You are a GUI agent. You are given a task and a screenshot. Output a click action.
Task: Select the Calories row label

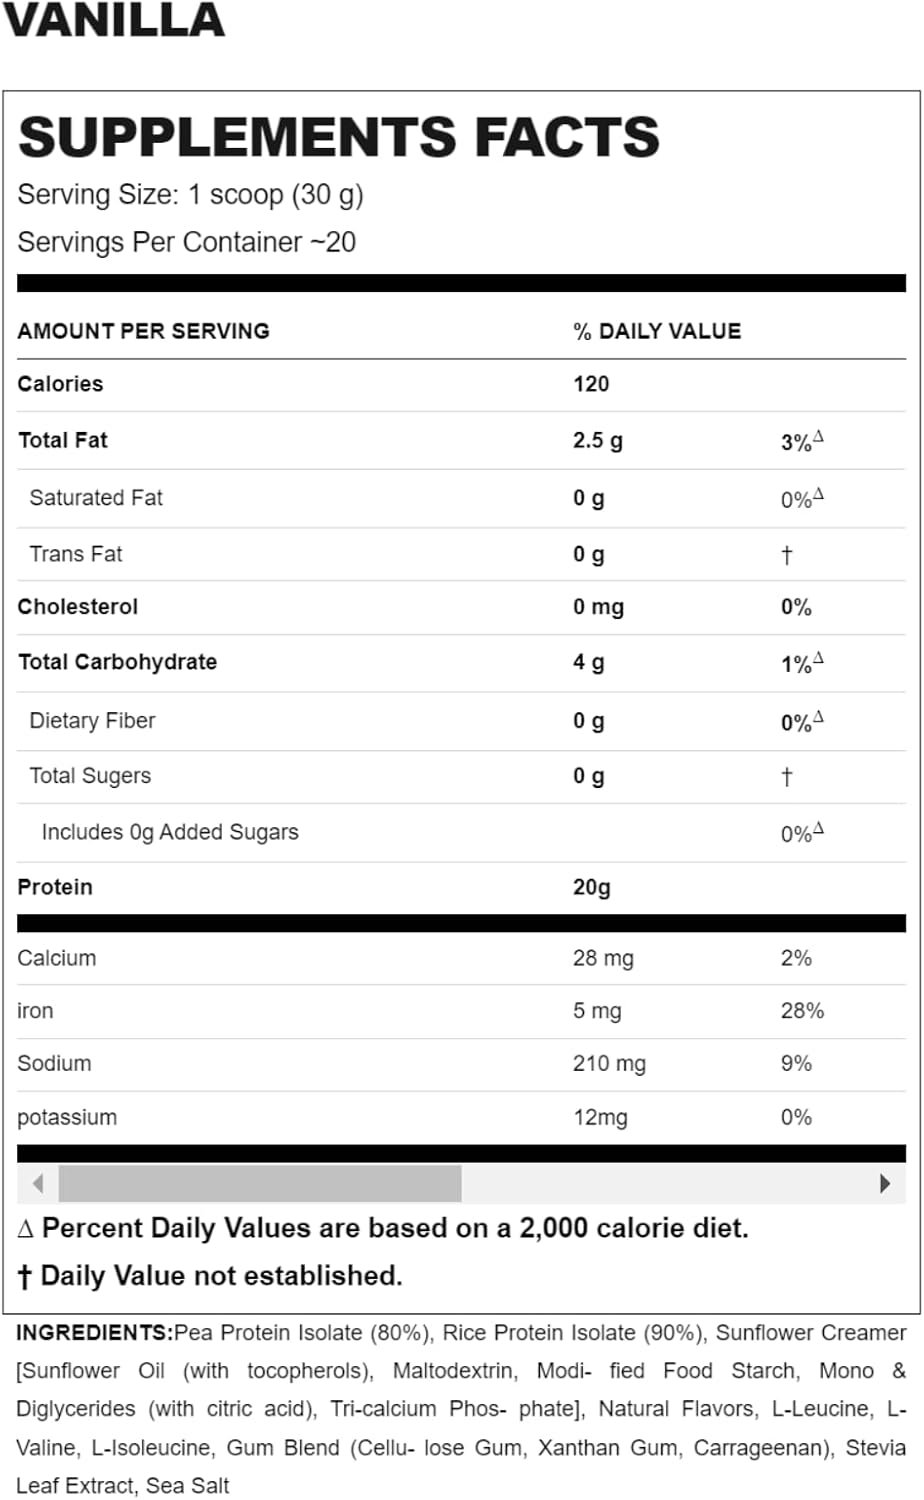60,384
